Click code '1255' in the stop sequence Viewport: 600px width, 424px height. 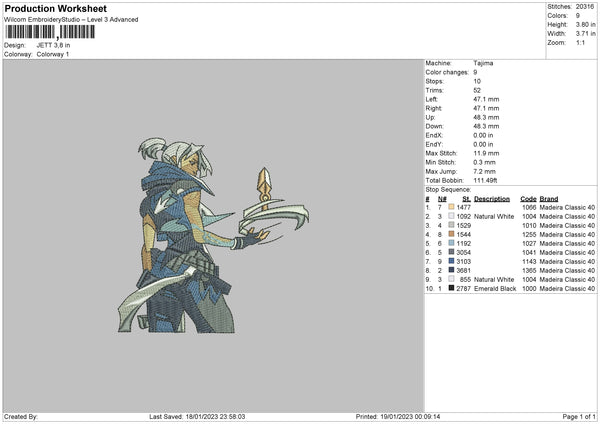529,235
